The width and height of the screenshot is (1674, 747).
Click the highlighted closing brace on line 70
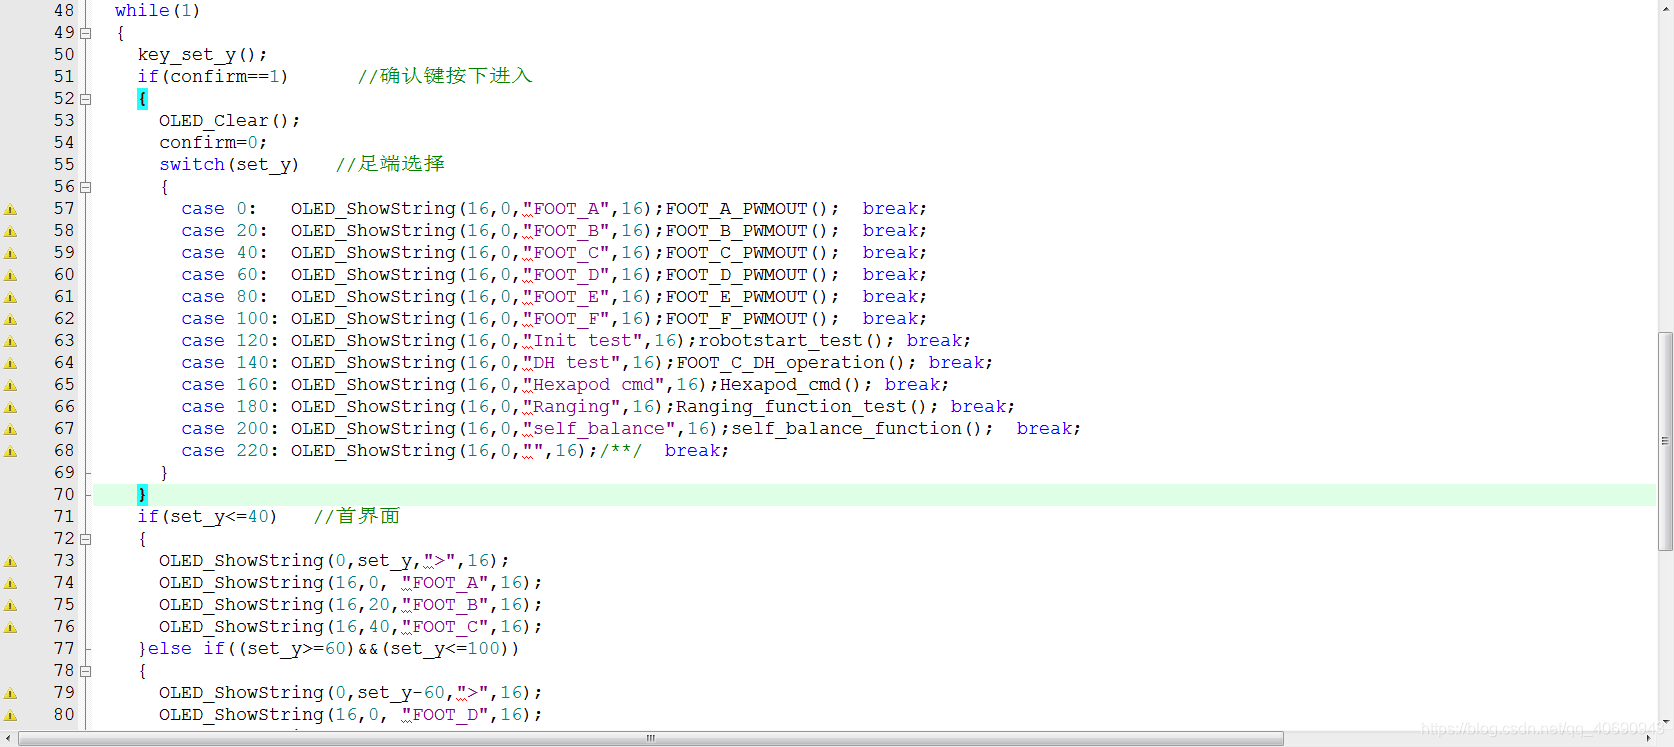(142, 494)
